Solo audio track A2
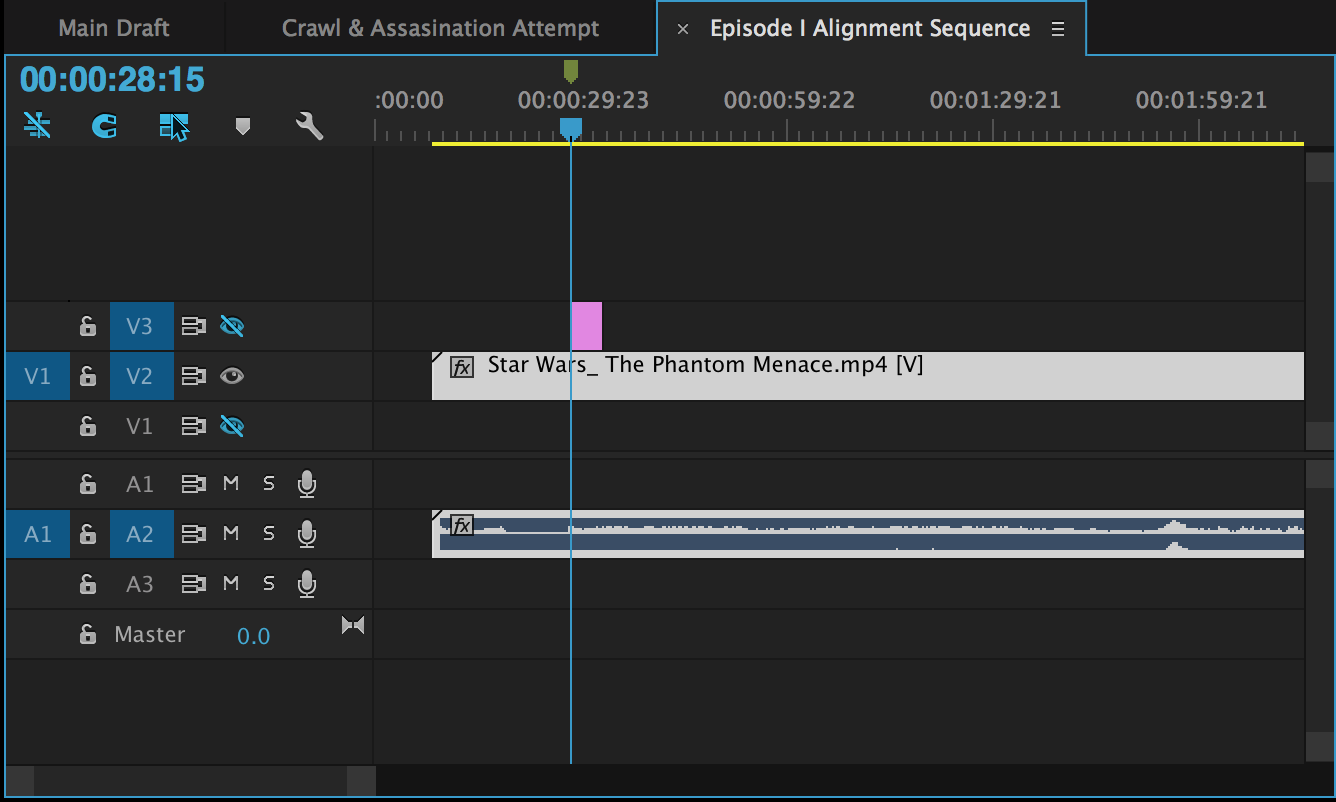Screen dimensions: 1336x802 tap(268, 534)
